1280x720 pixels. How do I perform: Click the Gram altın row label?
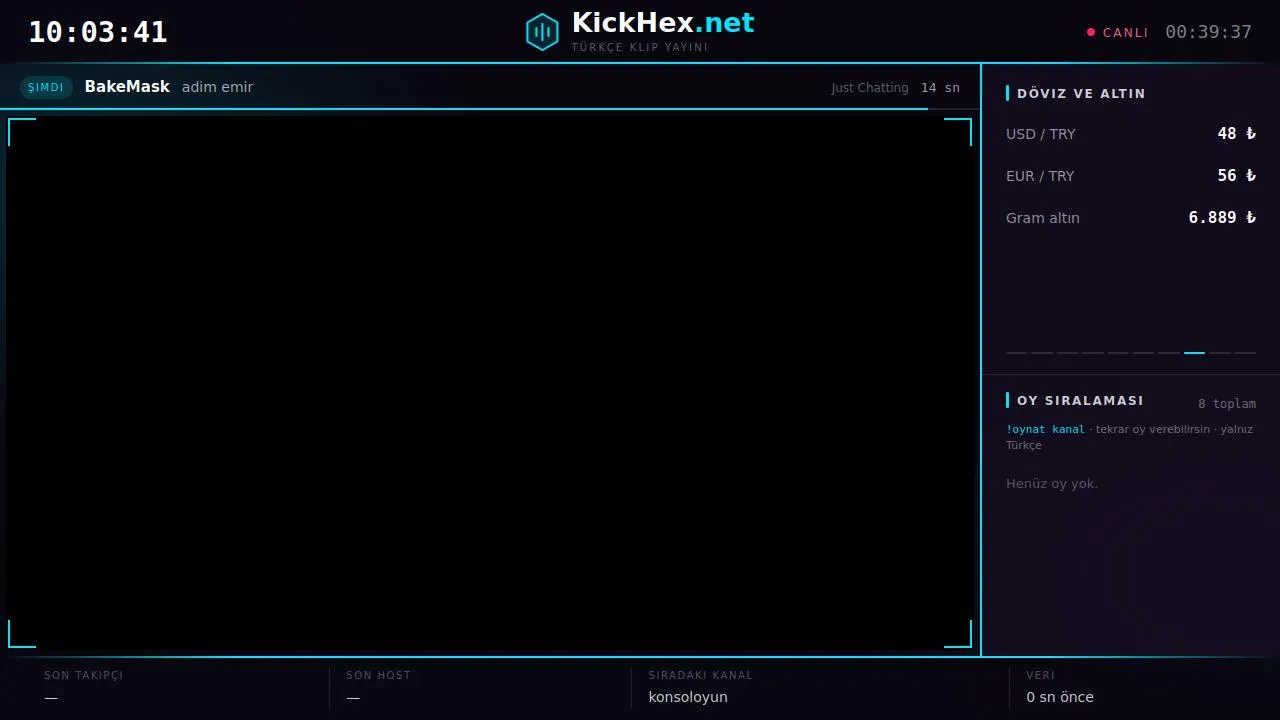pos(1043,218)
